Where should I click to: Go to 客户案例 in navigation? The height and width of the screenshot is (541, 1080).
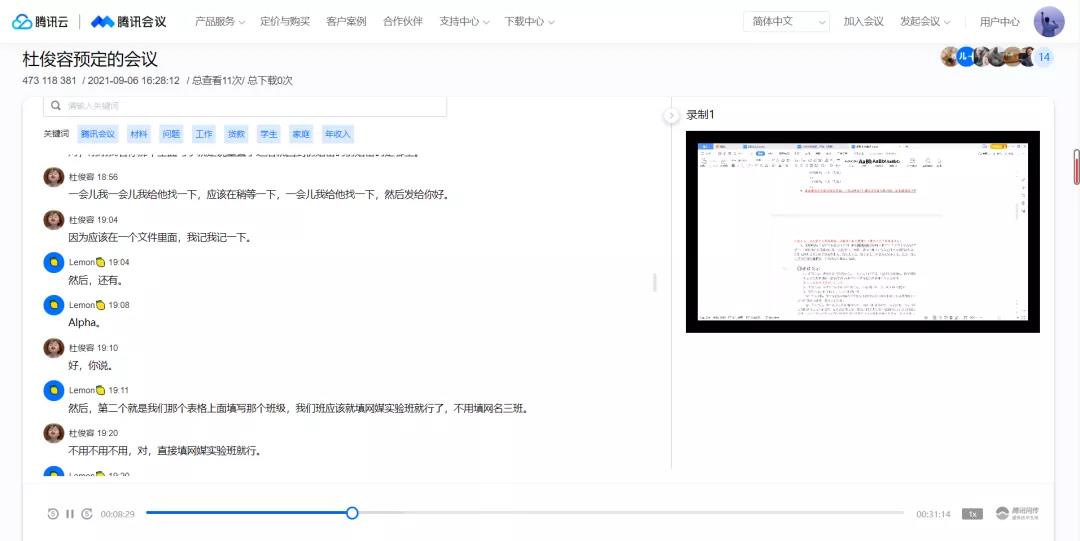coord(346,21)
